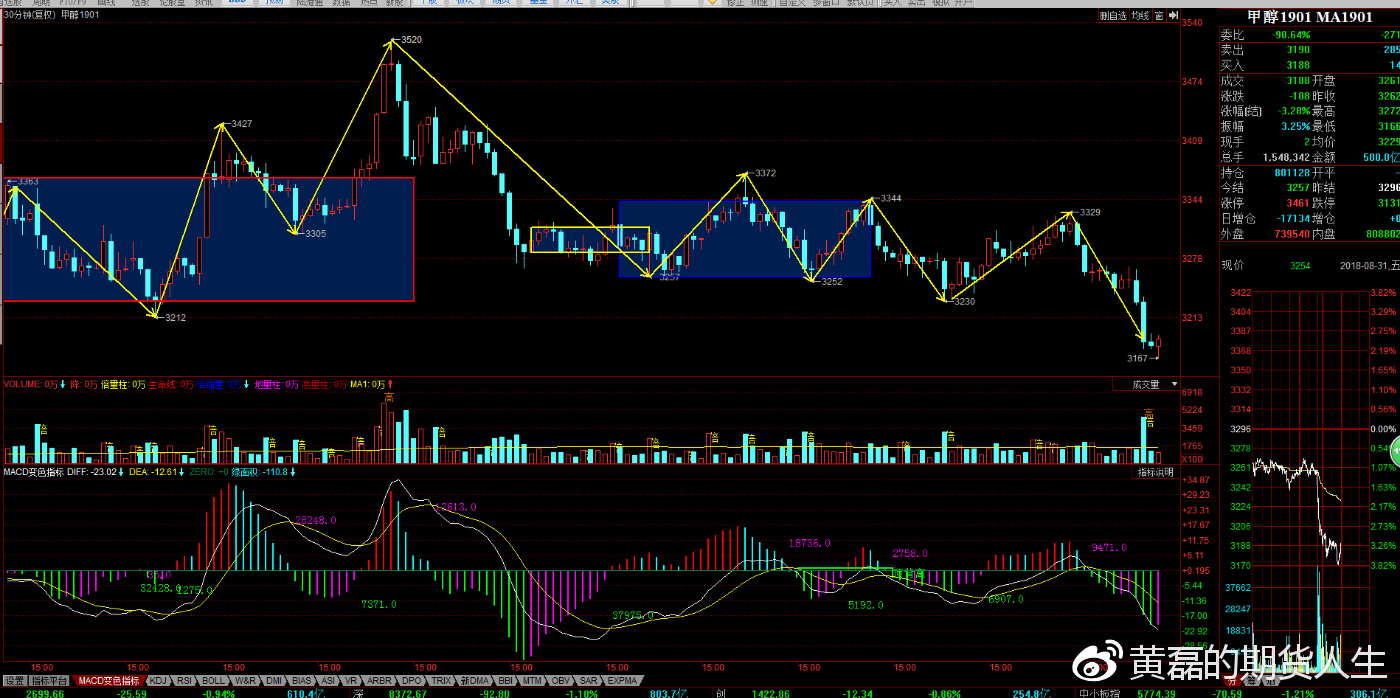
Task: Select the DPO indicator tab
Action: coord(412,680)
